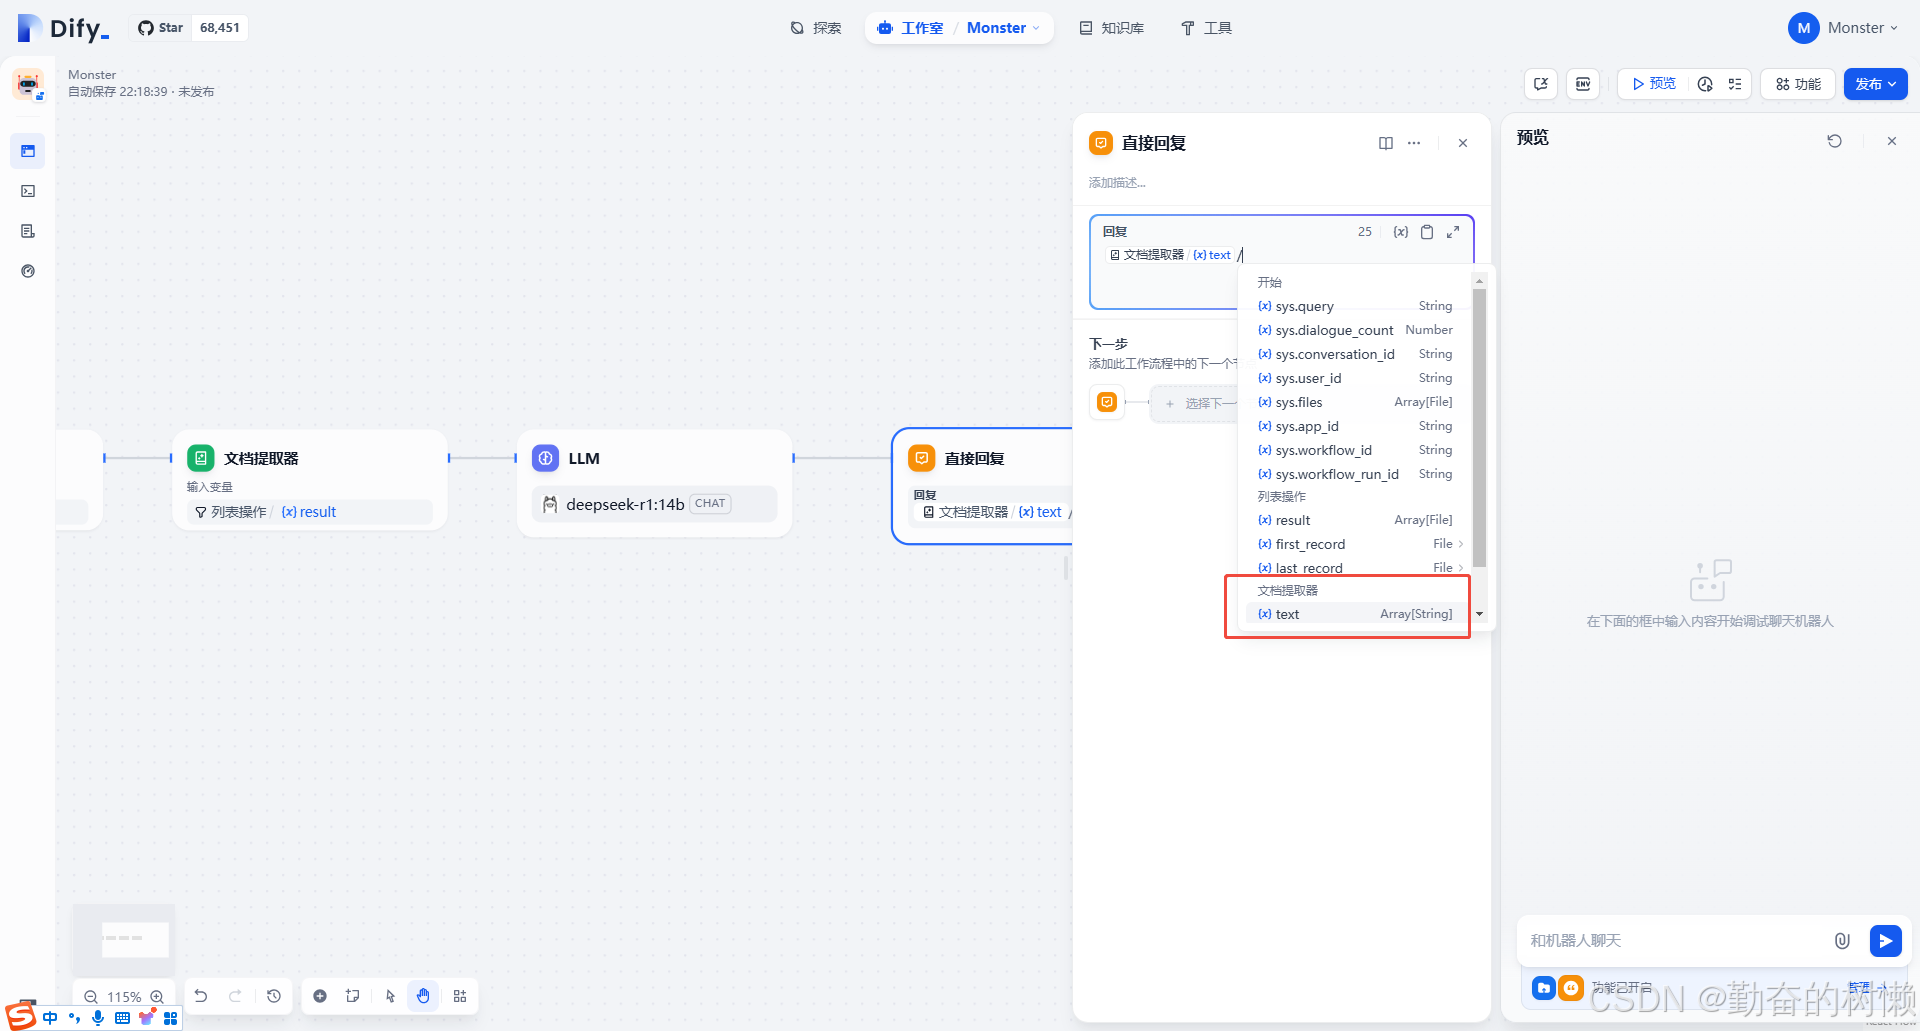Image resolution: width=1920 pixels, height=1031 pixels.
Task: Expand the Monster app switcher dropdown
Action: (1003, 28)
